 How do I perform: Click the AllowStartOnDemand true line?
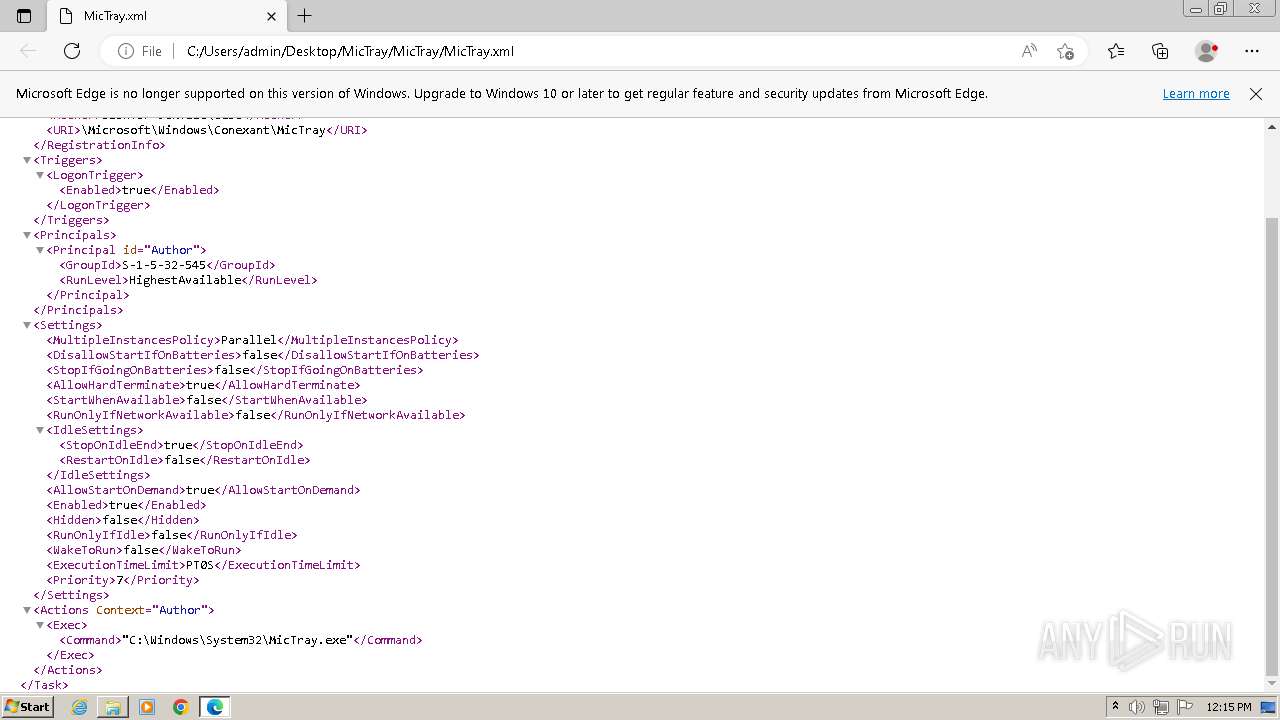[x=203, y=490]
